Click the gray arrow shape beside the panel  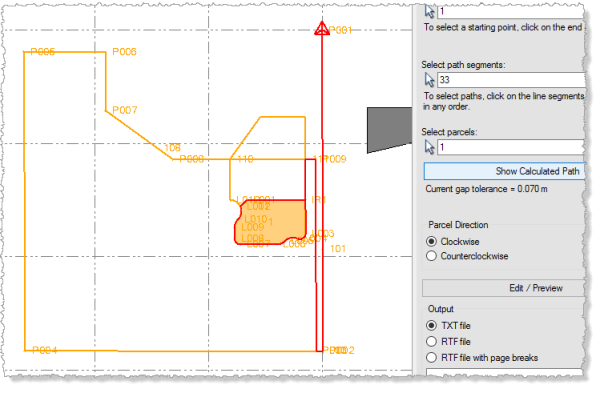390,130
